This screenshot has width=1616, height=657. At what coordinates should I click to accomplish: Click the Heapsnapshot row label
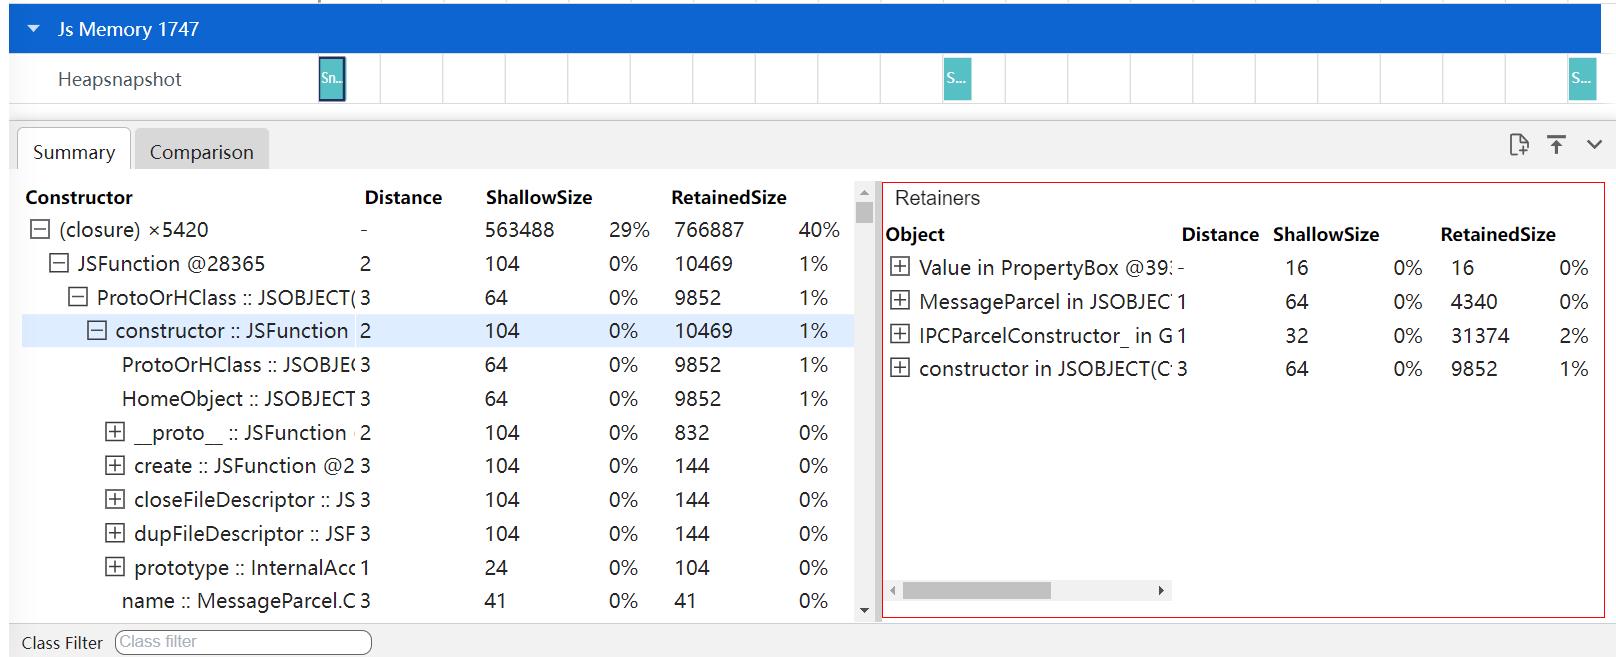(x=120, y=79)
